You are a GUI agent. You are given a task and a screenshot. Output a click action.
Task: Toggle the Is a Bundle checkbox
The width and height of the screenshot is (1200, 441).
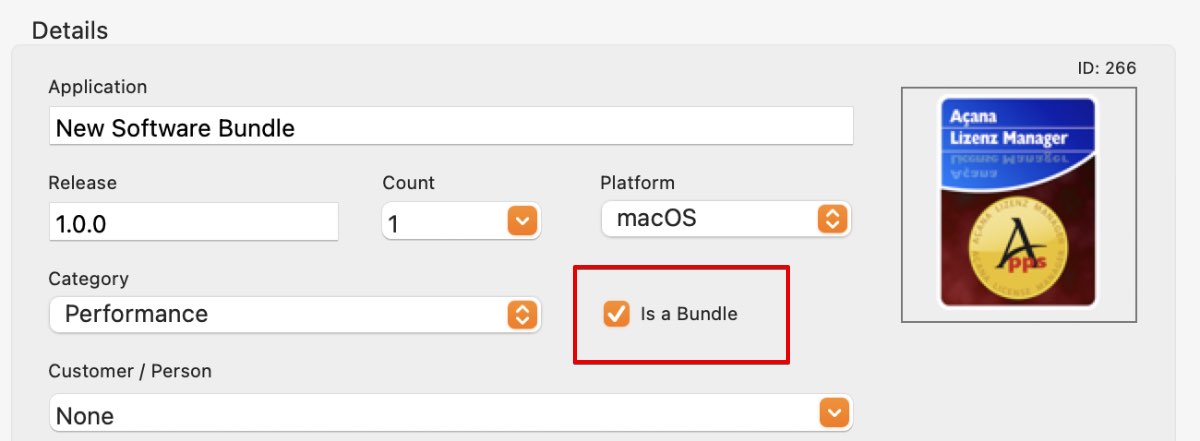(x=615, y=313)
